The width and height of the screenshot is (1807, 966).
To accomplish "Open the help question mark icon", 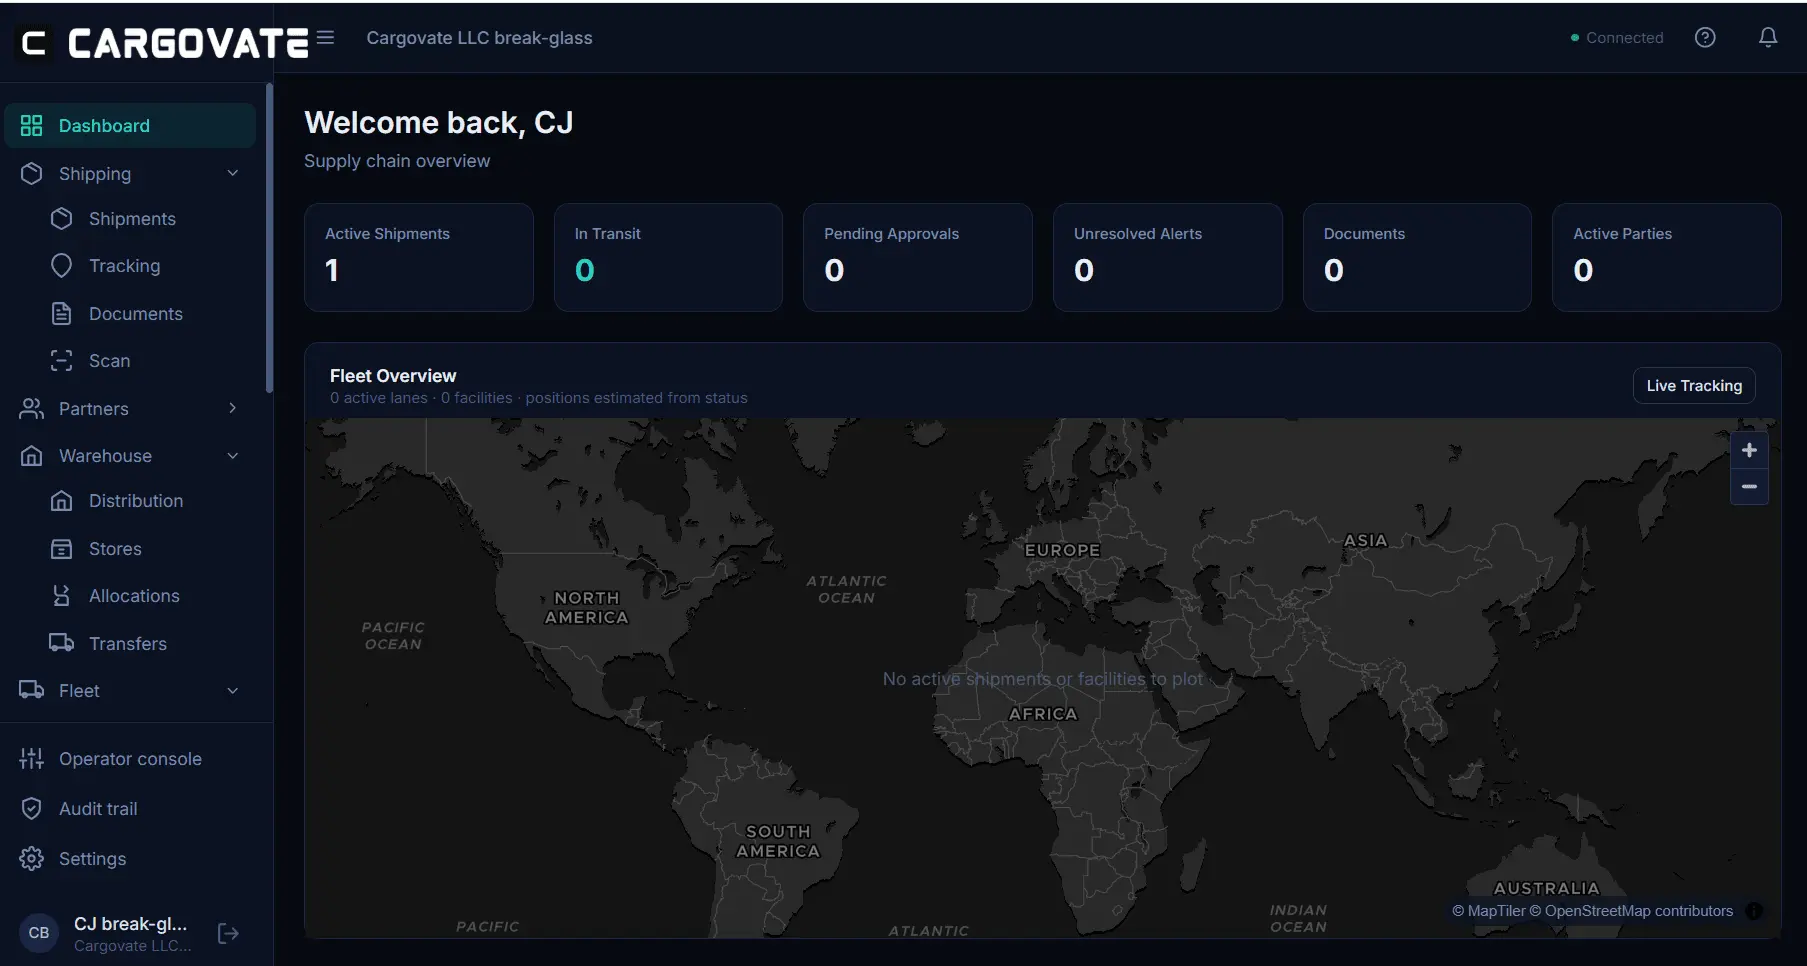I will pos(1705,37).
